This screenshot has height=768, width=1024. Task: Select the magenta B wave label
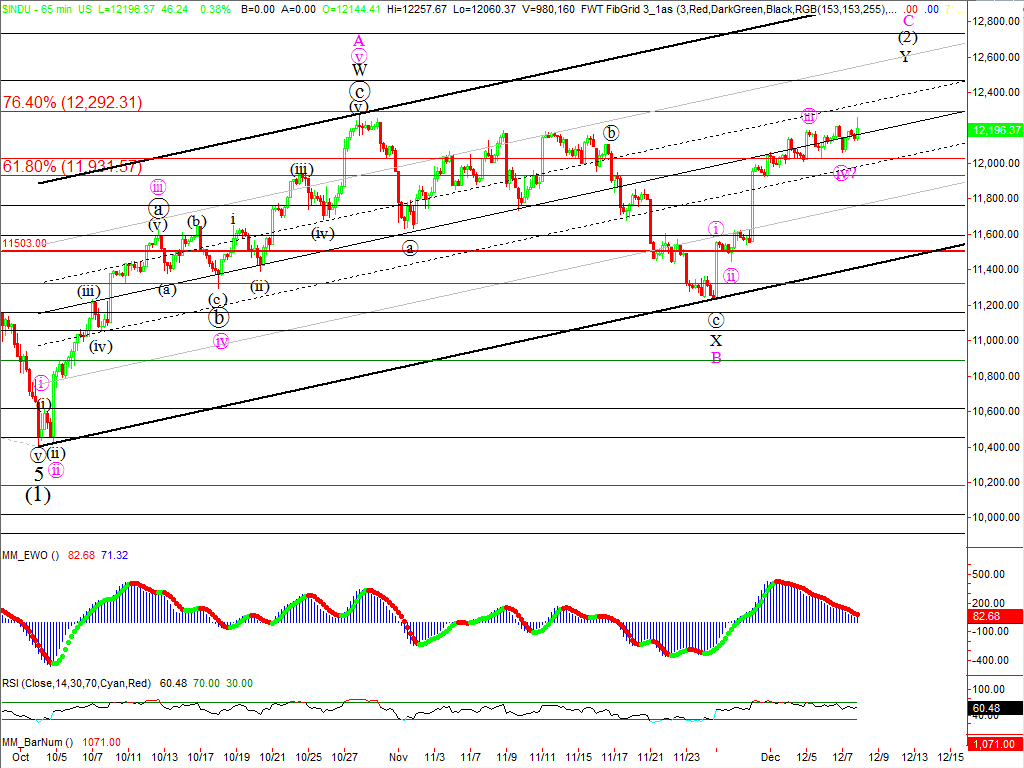716,358
